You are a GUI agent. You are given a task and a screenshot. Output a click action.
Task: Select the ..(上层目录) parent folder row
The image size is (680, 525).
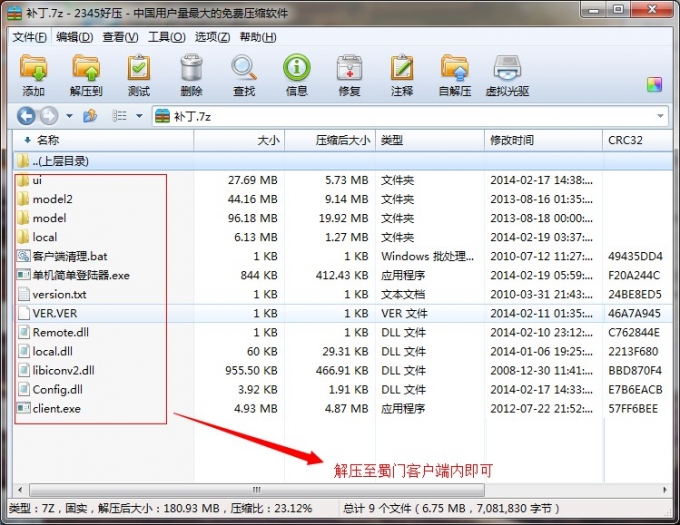click(x=343, y=161)
